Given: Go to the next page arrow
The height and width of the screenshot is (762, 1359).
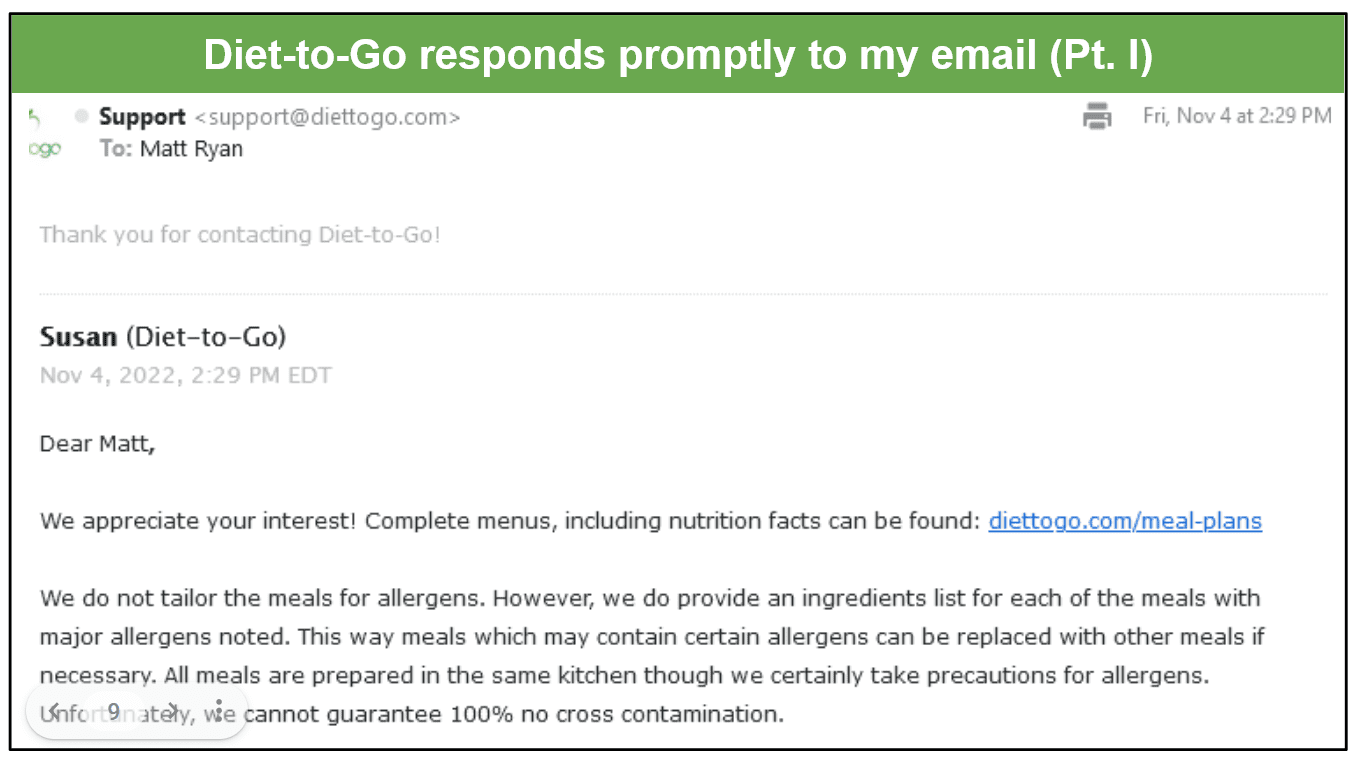Looking at the screenshot, I should [174, 712].
